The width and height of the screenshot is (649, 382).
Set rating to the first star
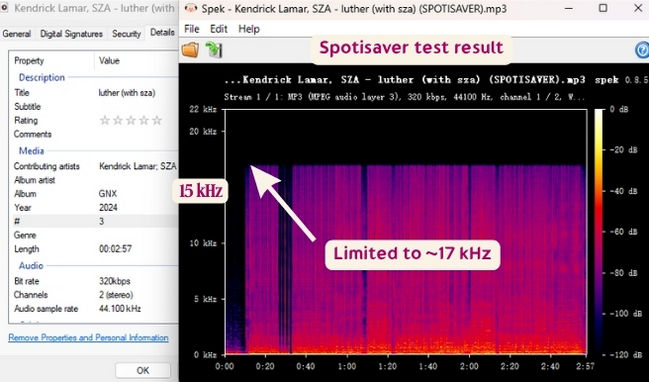105,120
